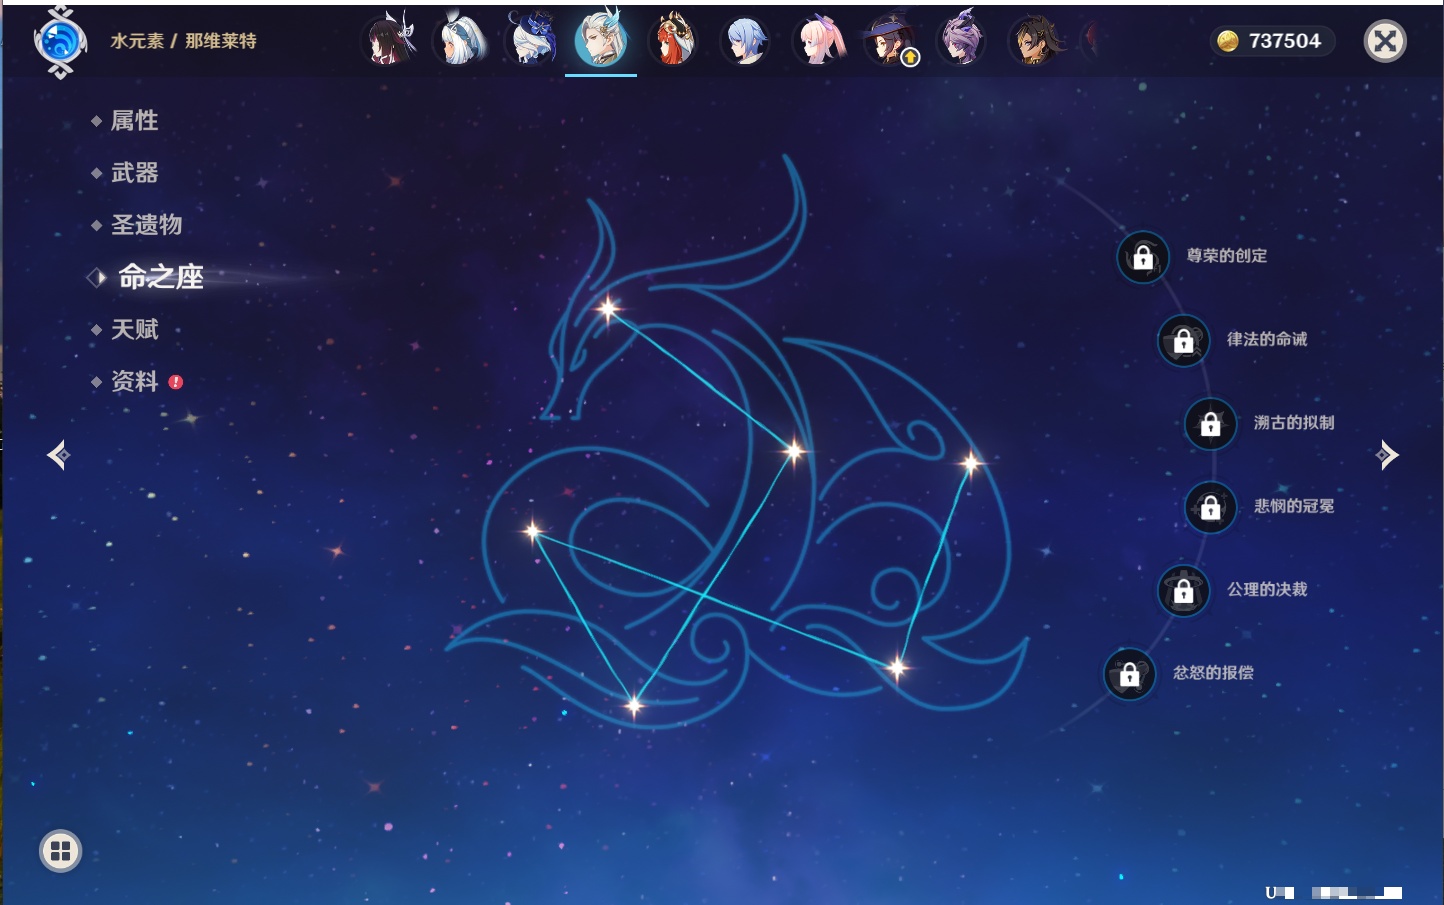Click the Hydro element emblem icon
Image resolution: width=1444 pixels, height=905 pixels.
(60, 42)
